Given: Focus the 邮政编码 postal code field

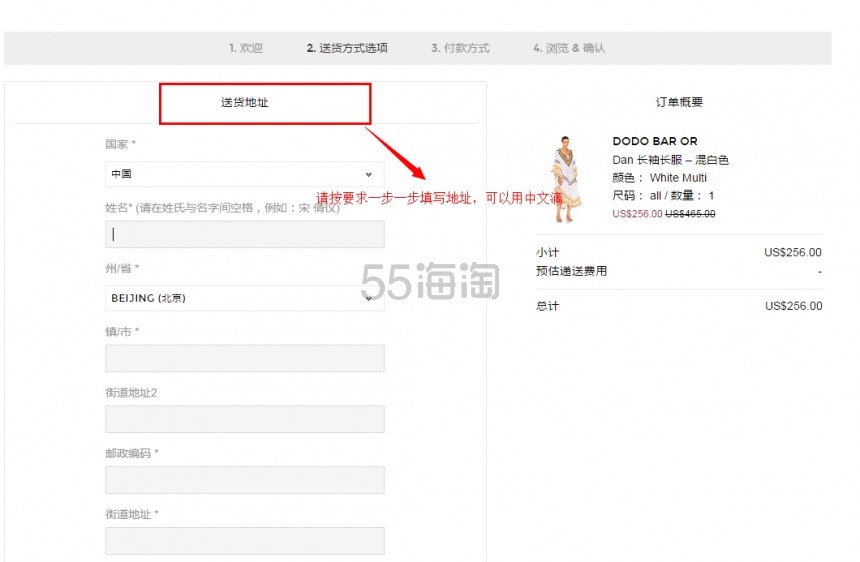Looking at the screenshot, I should point(245,480).
